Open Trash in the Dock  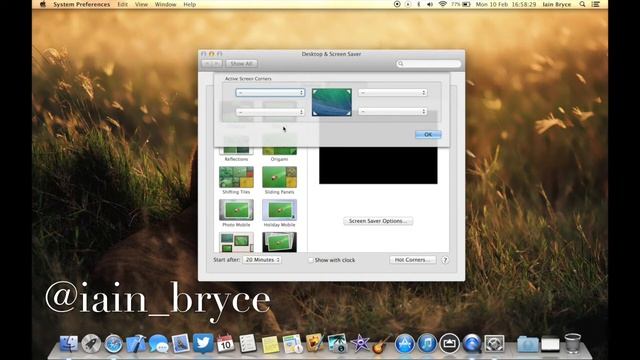coord(573,343)
